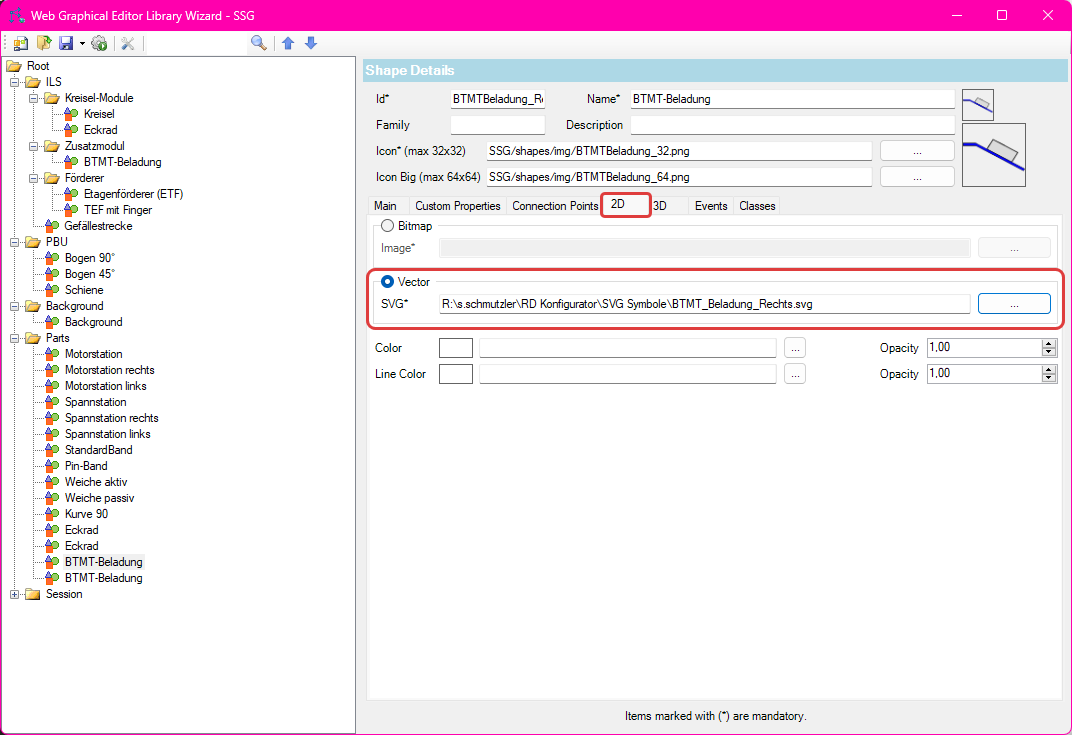Click the Kurve 90 shape icon
This screenshot has width=1072, height=735.
coord(52,514)
